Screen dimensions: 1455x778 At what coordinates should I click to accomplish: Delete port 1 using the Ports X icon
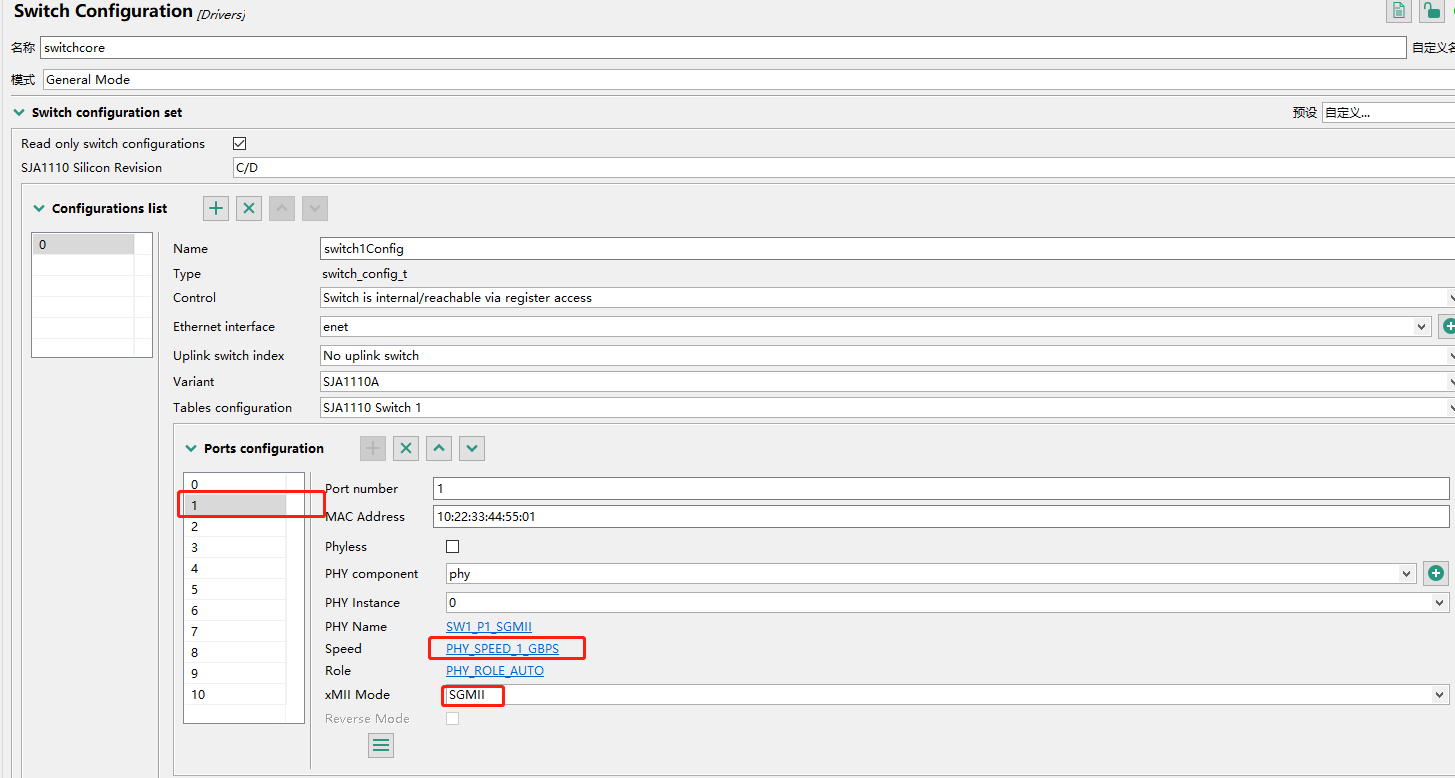click(x=405, y=448)
